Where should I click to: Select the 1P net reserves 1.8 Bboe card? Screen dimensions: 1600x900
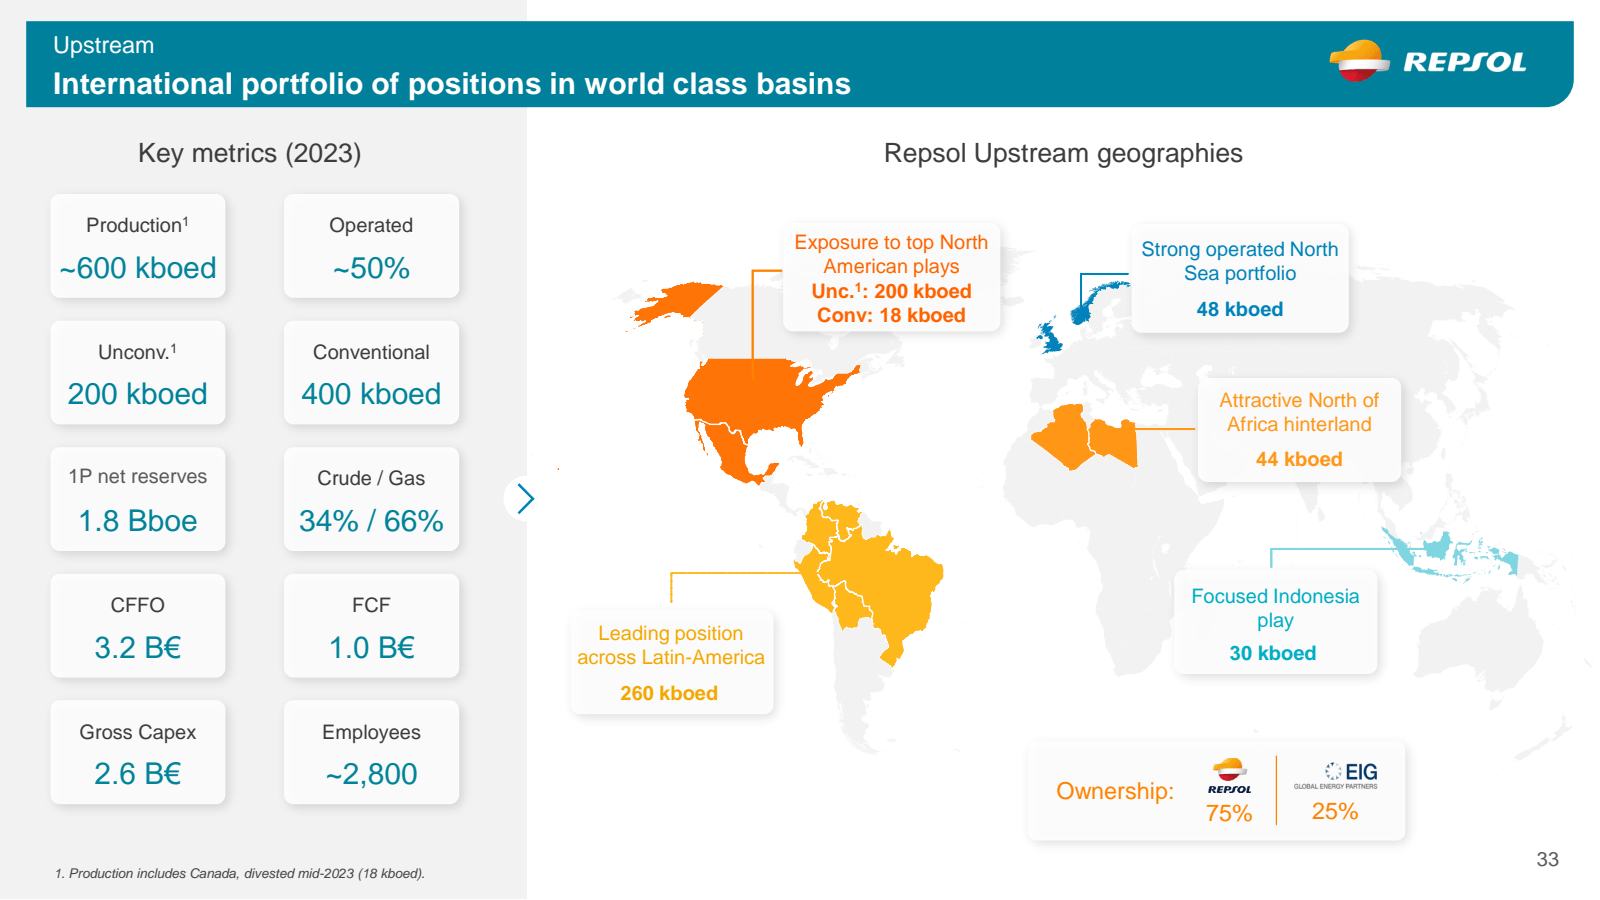click(x=138, y=499)
